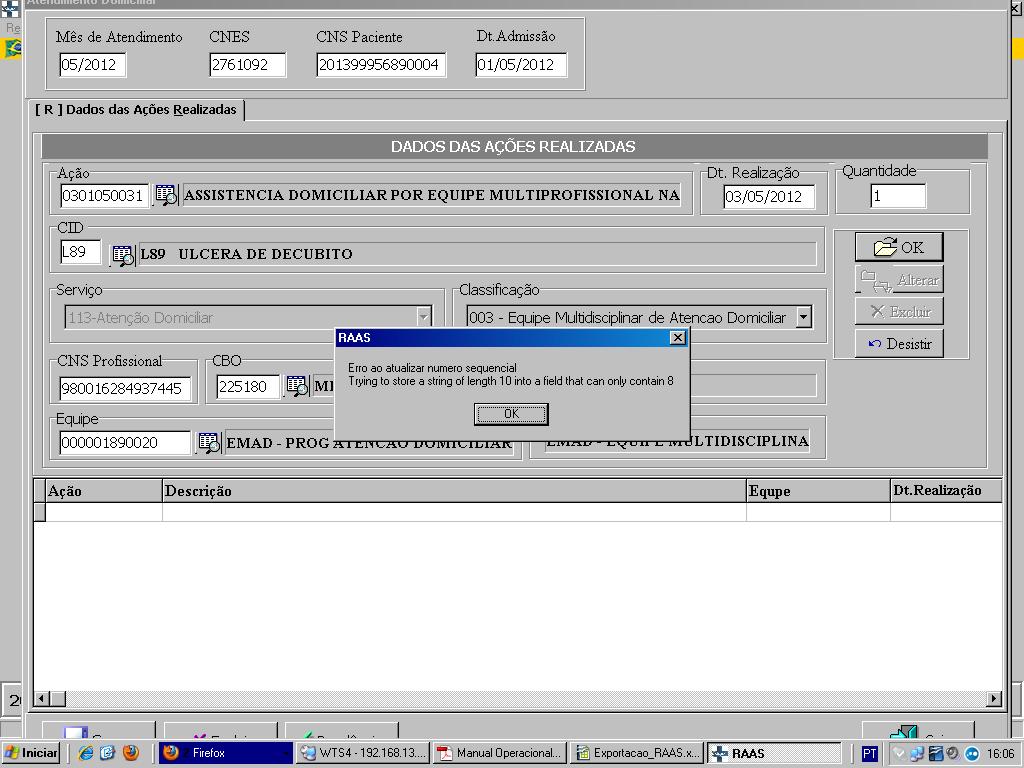This screenshot has height=768, width=1024.
Task: Click the Quantidade input field
Action: 897,196
